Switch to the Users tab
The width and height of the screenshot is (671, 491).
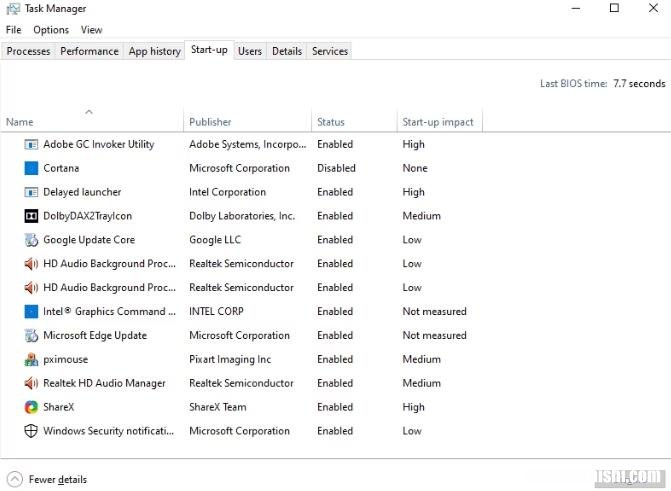250,51
